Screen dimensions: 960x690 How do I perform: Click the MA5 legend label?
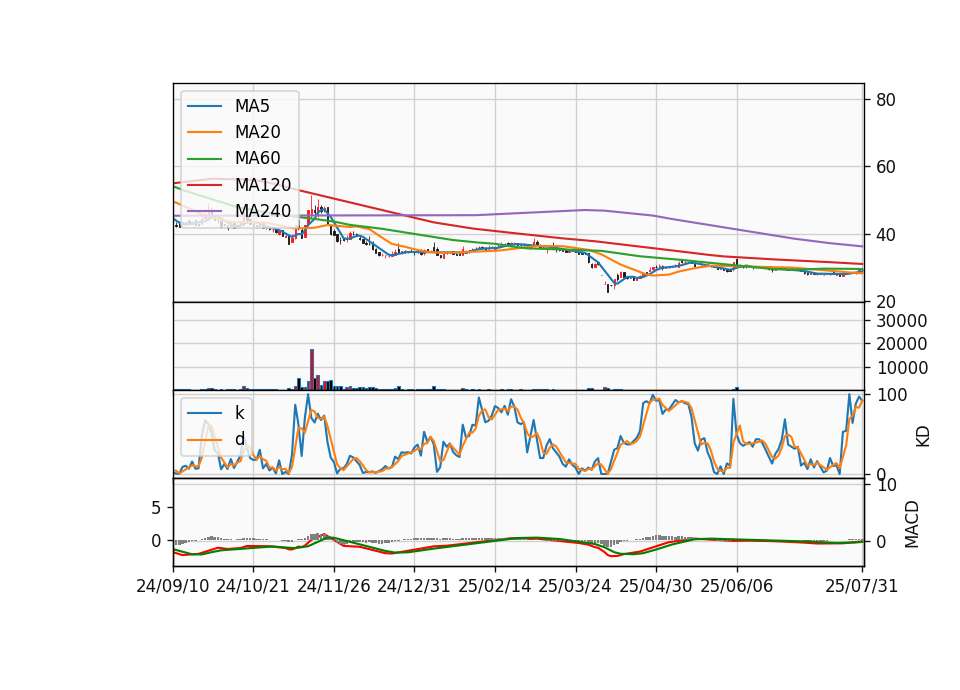tap(252, 106)
